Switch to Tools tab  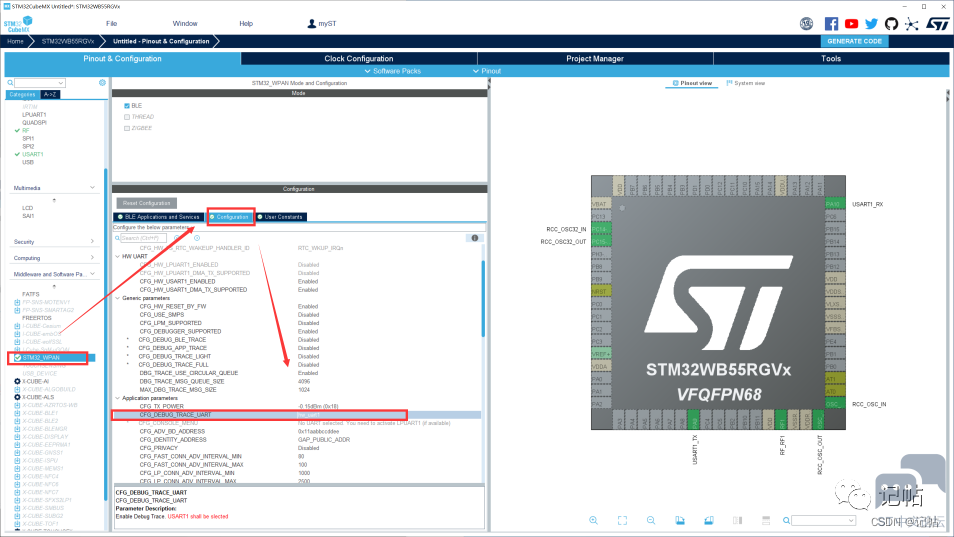pyautogui.click(x=831, y=58)
